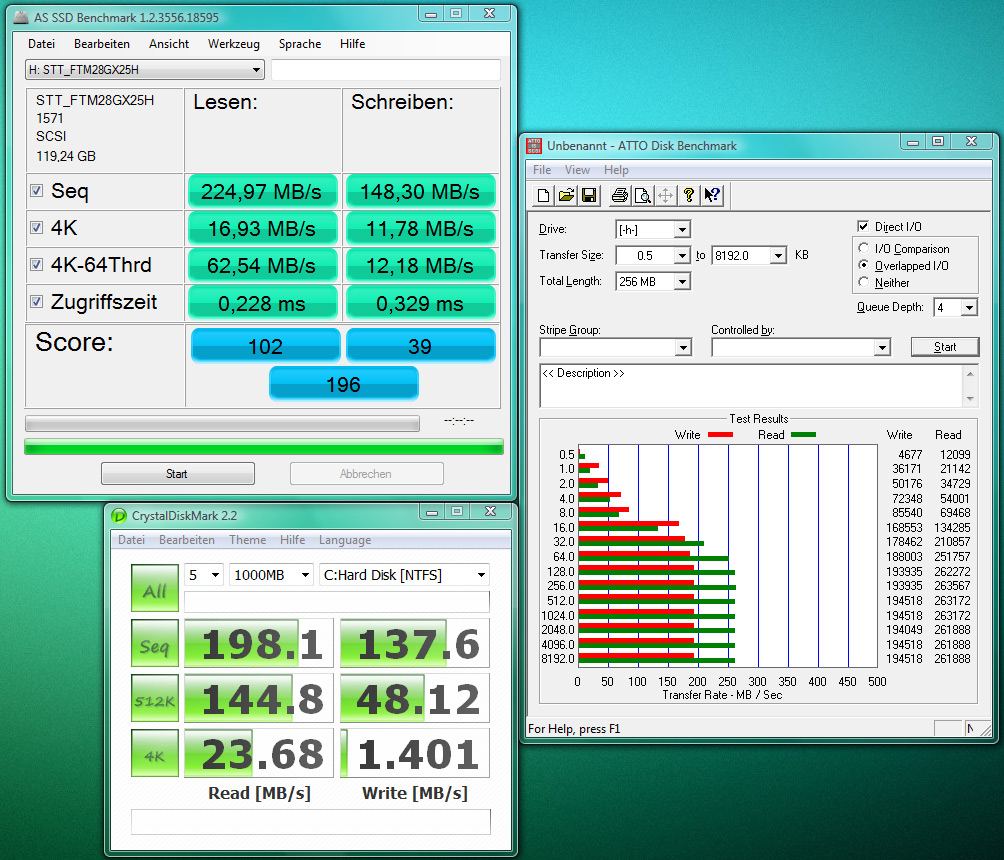Click the gray progress bar above the green one
1004x860 pixels.
(222, 423)
